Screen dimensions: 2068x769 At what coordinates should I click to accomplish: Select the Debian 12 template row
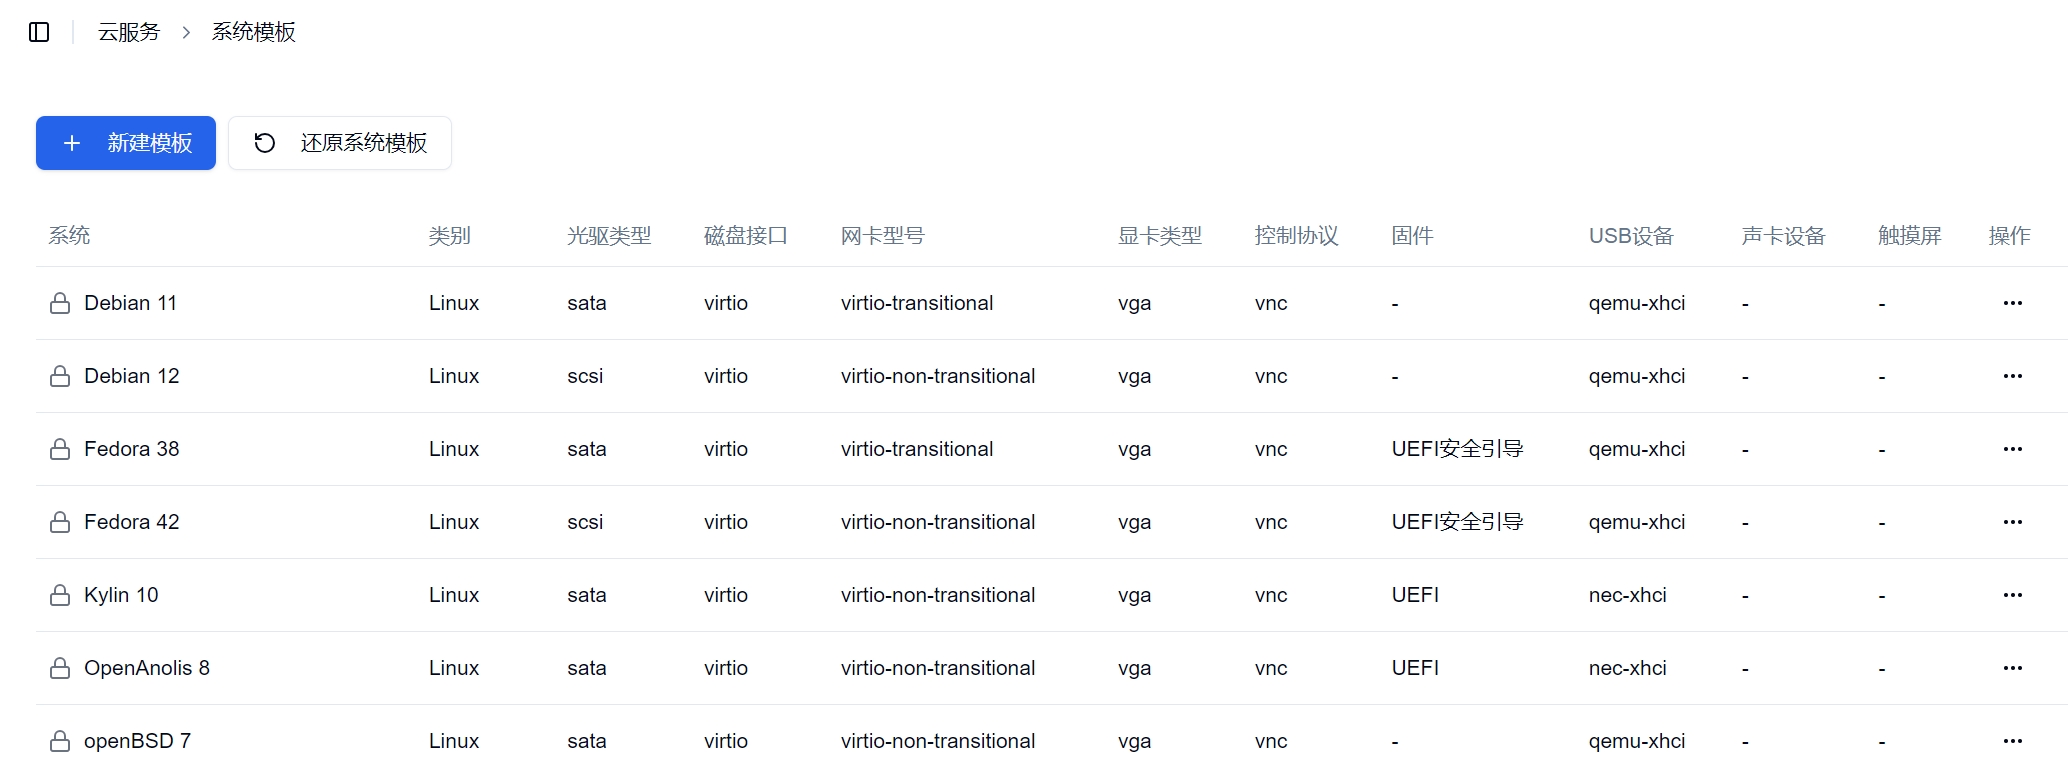click(1052, 376)
